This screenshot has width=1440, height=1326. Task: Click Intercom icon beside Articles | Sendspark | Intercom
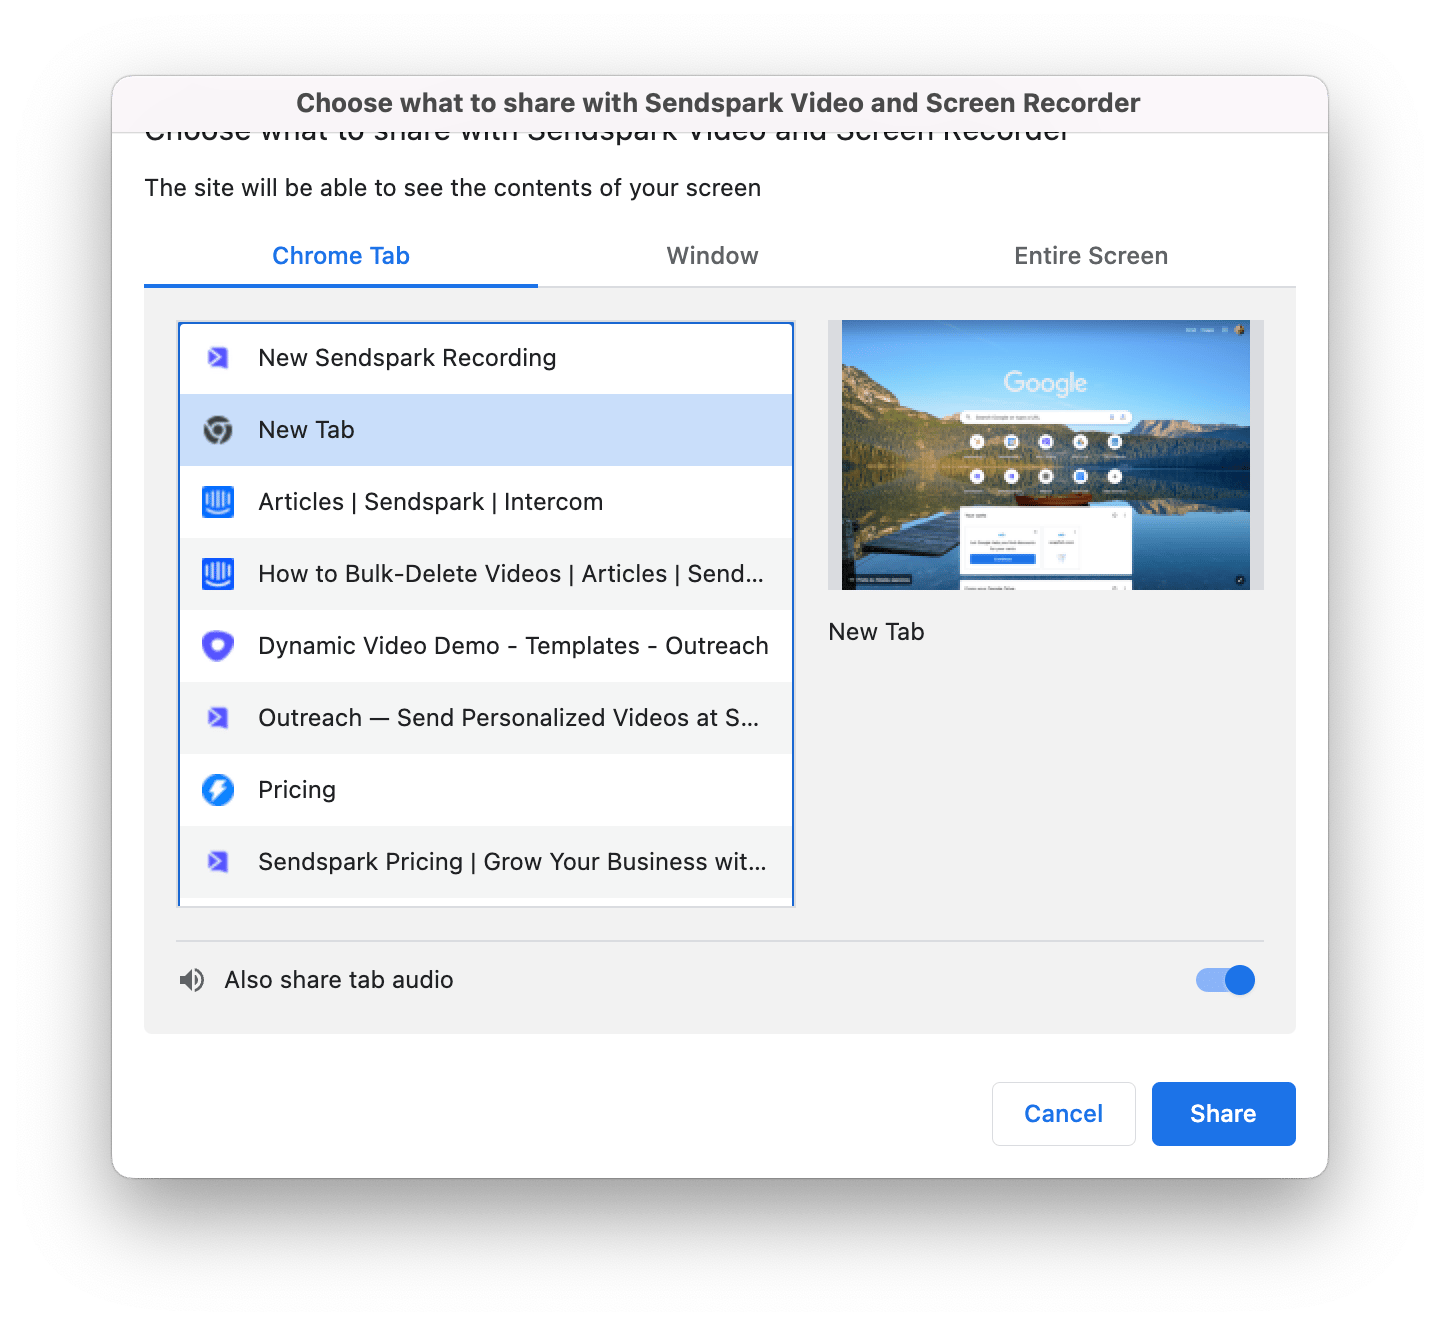[218, 502]
